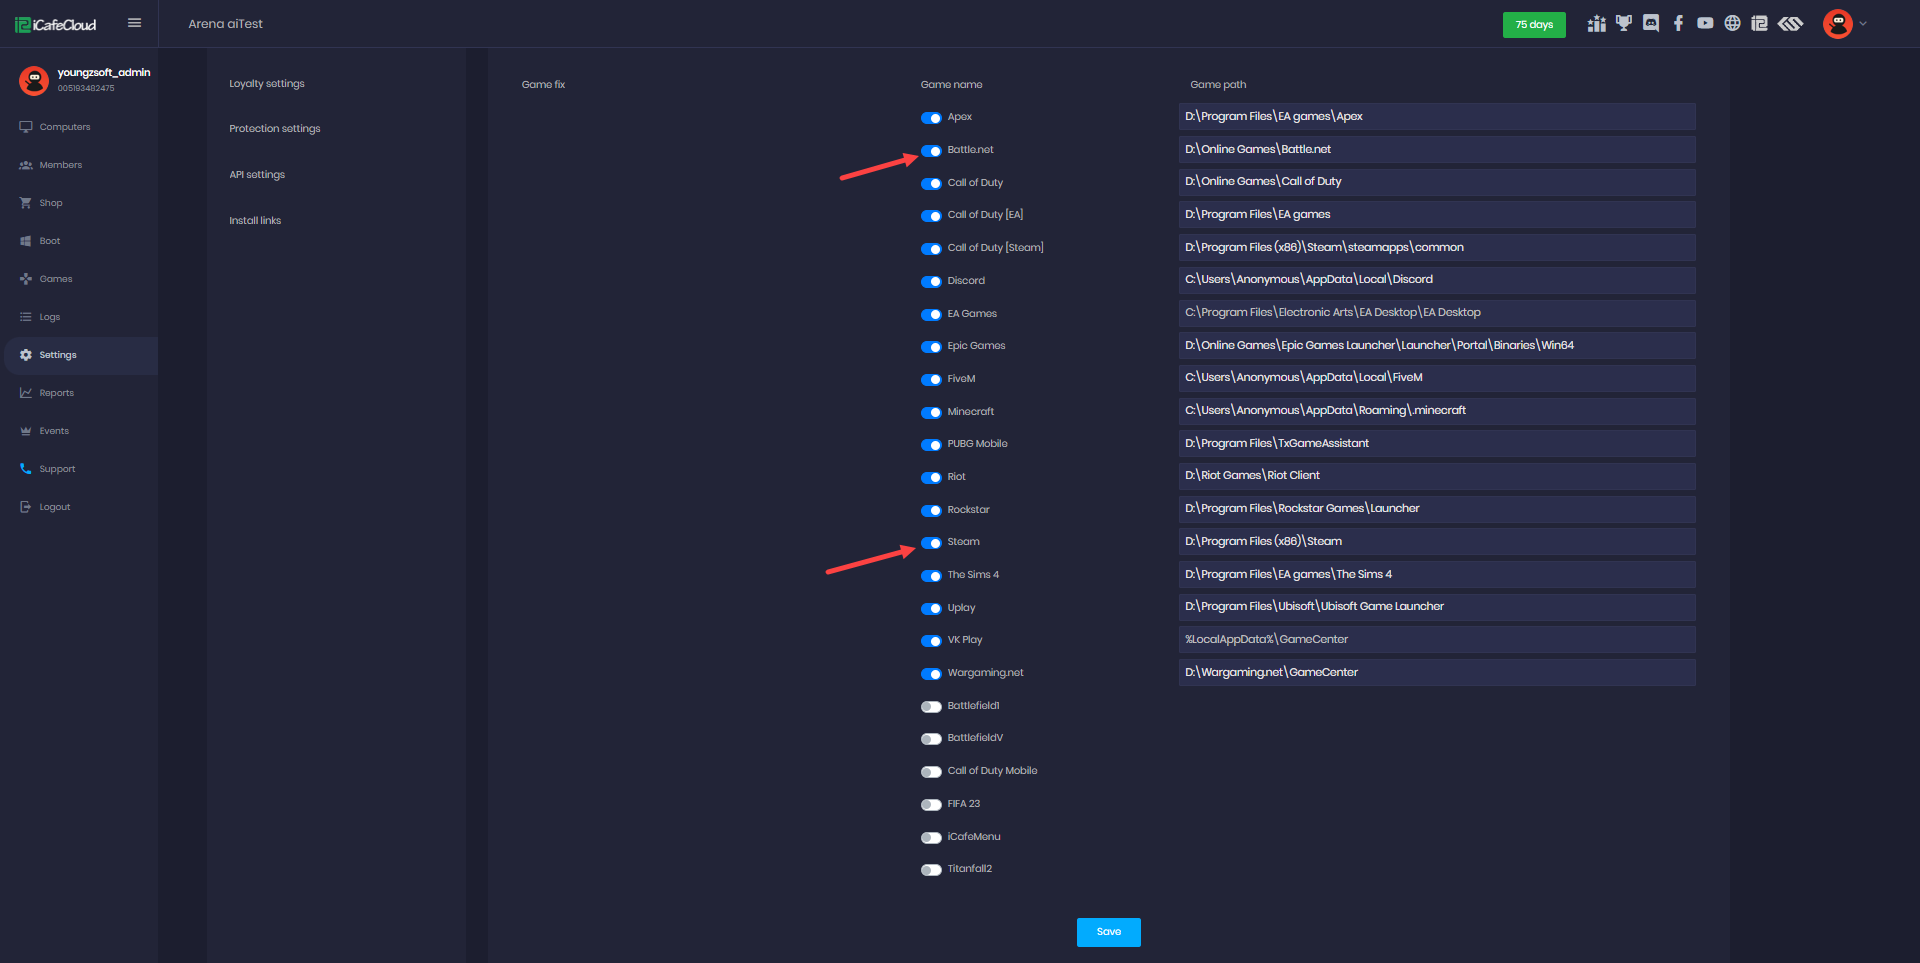
Task: Click the ninja profile avatar in header
Action: [1837, 23]
